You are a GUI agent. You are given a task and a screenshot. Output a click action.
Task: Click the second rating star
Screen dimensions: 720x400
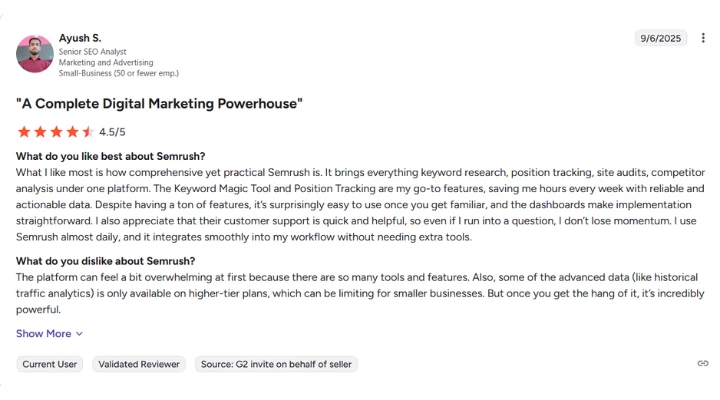coord(40,131)
